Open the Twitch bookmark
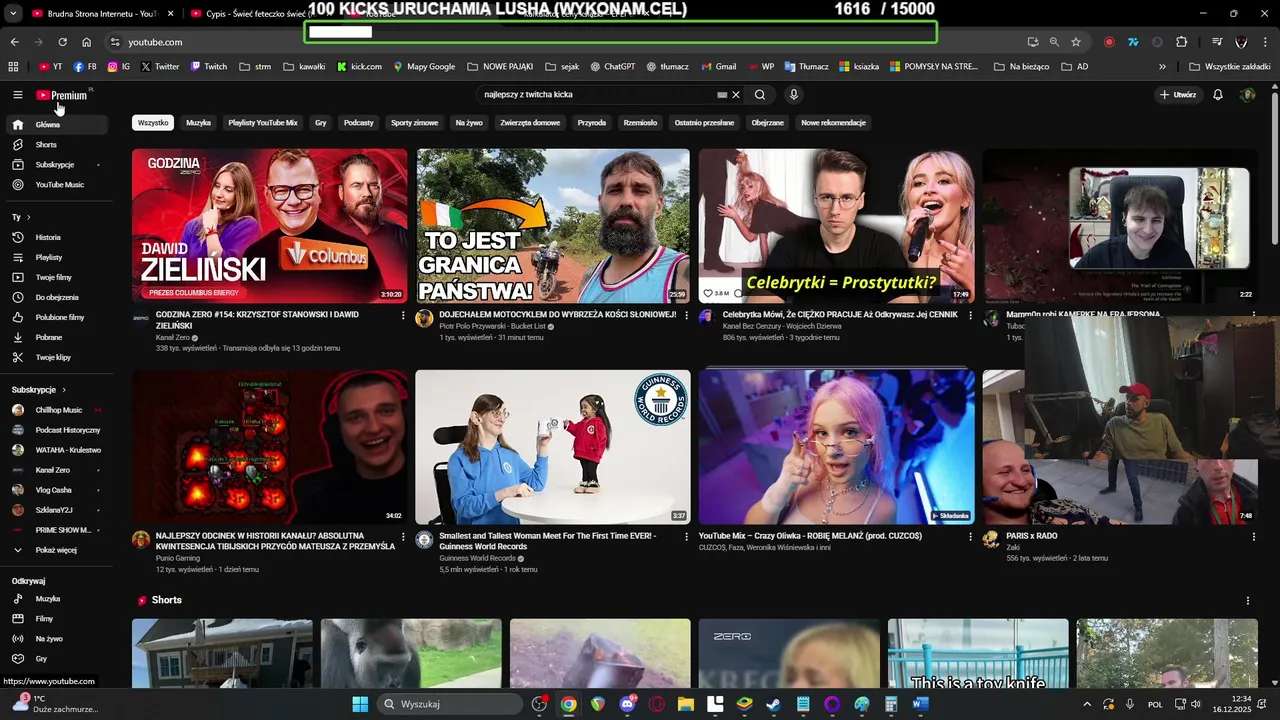The height and width of the screenshot is (720, 1280). click(x=209, y=67)
